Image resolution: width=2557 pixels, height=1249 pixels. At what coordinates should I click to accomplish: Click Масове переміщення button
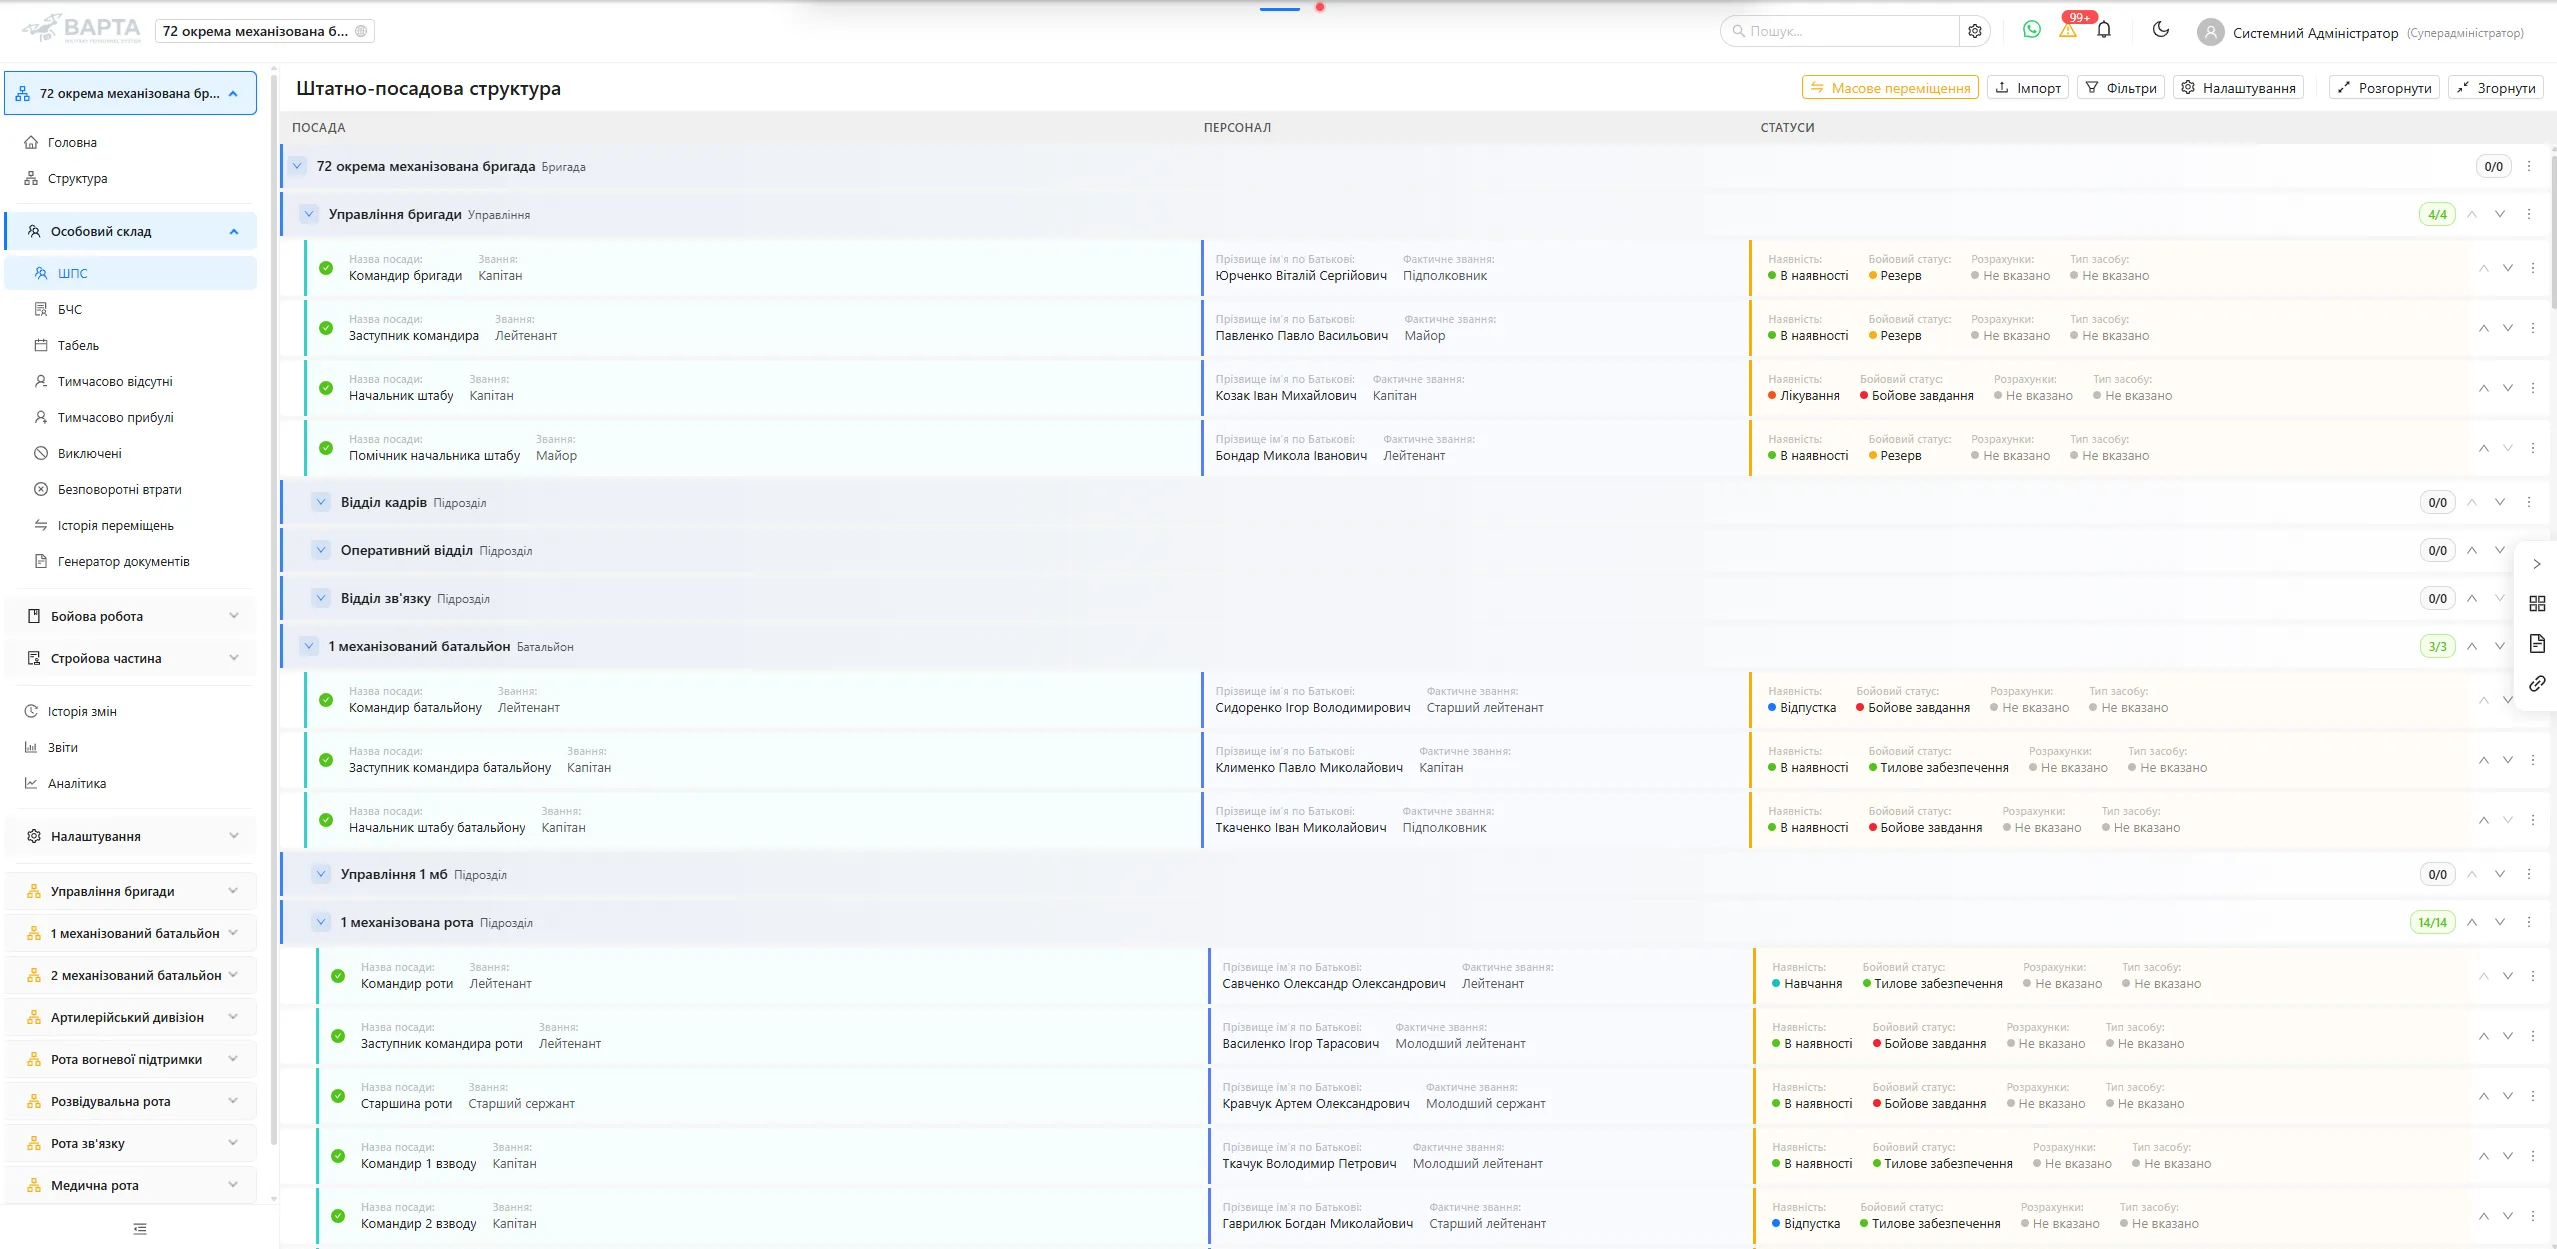[x=1890, y=88]
